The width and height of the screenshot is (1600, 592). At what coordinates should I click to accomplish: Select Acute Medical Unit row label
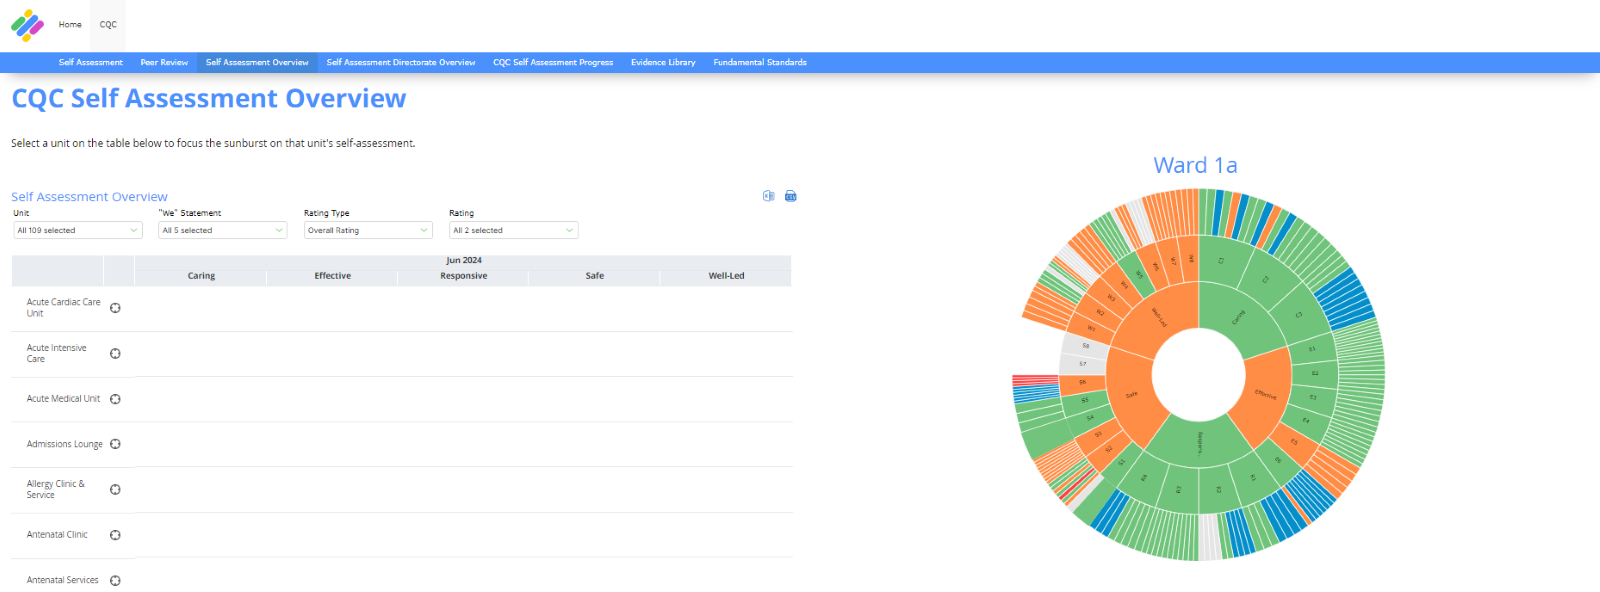[63, 398]
